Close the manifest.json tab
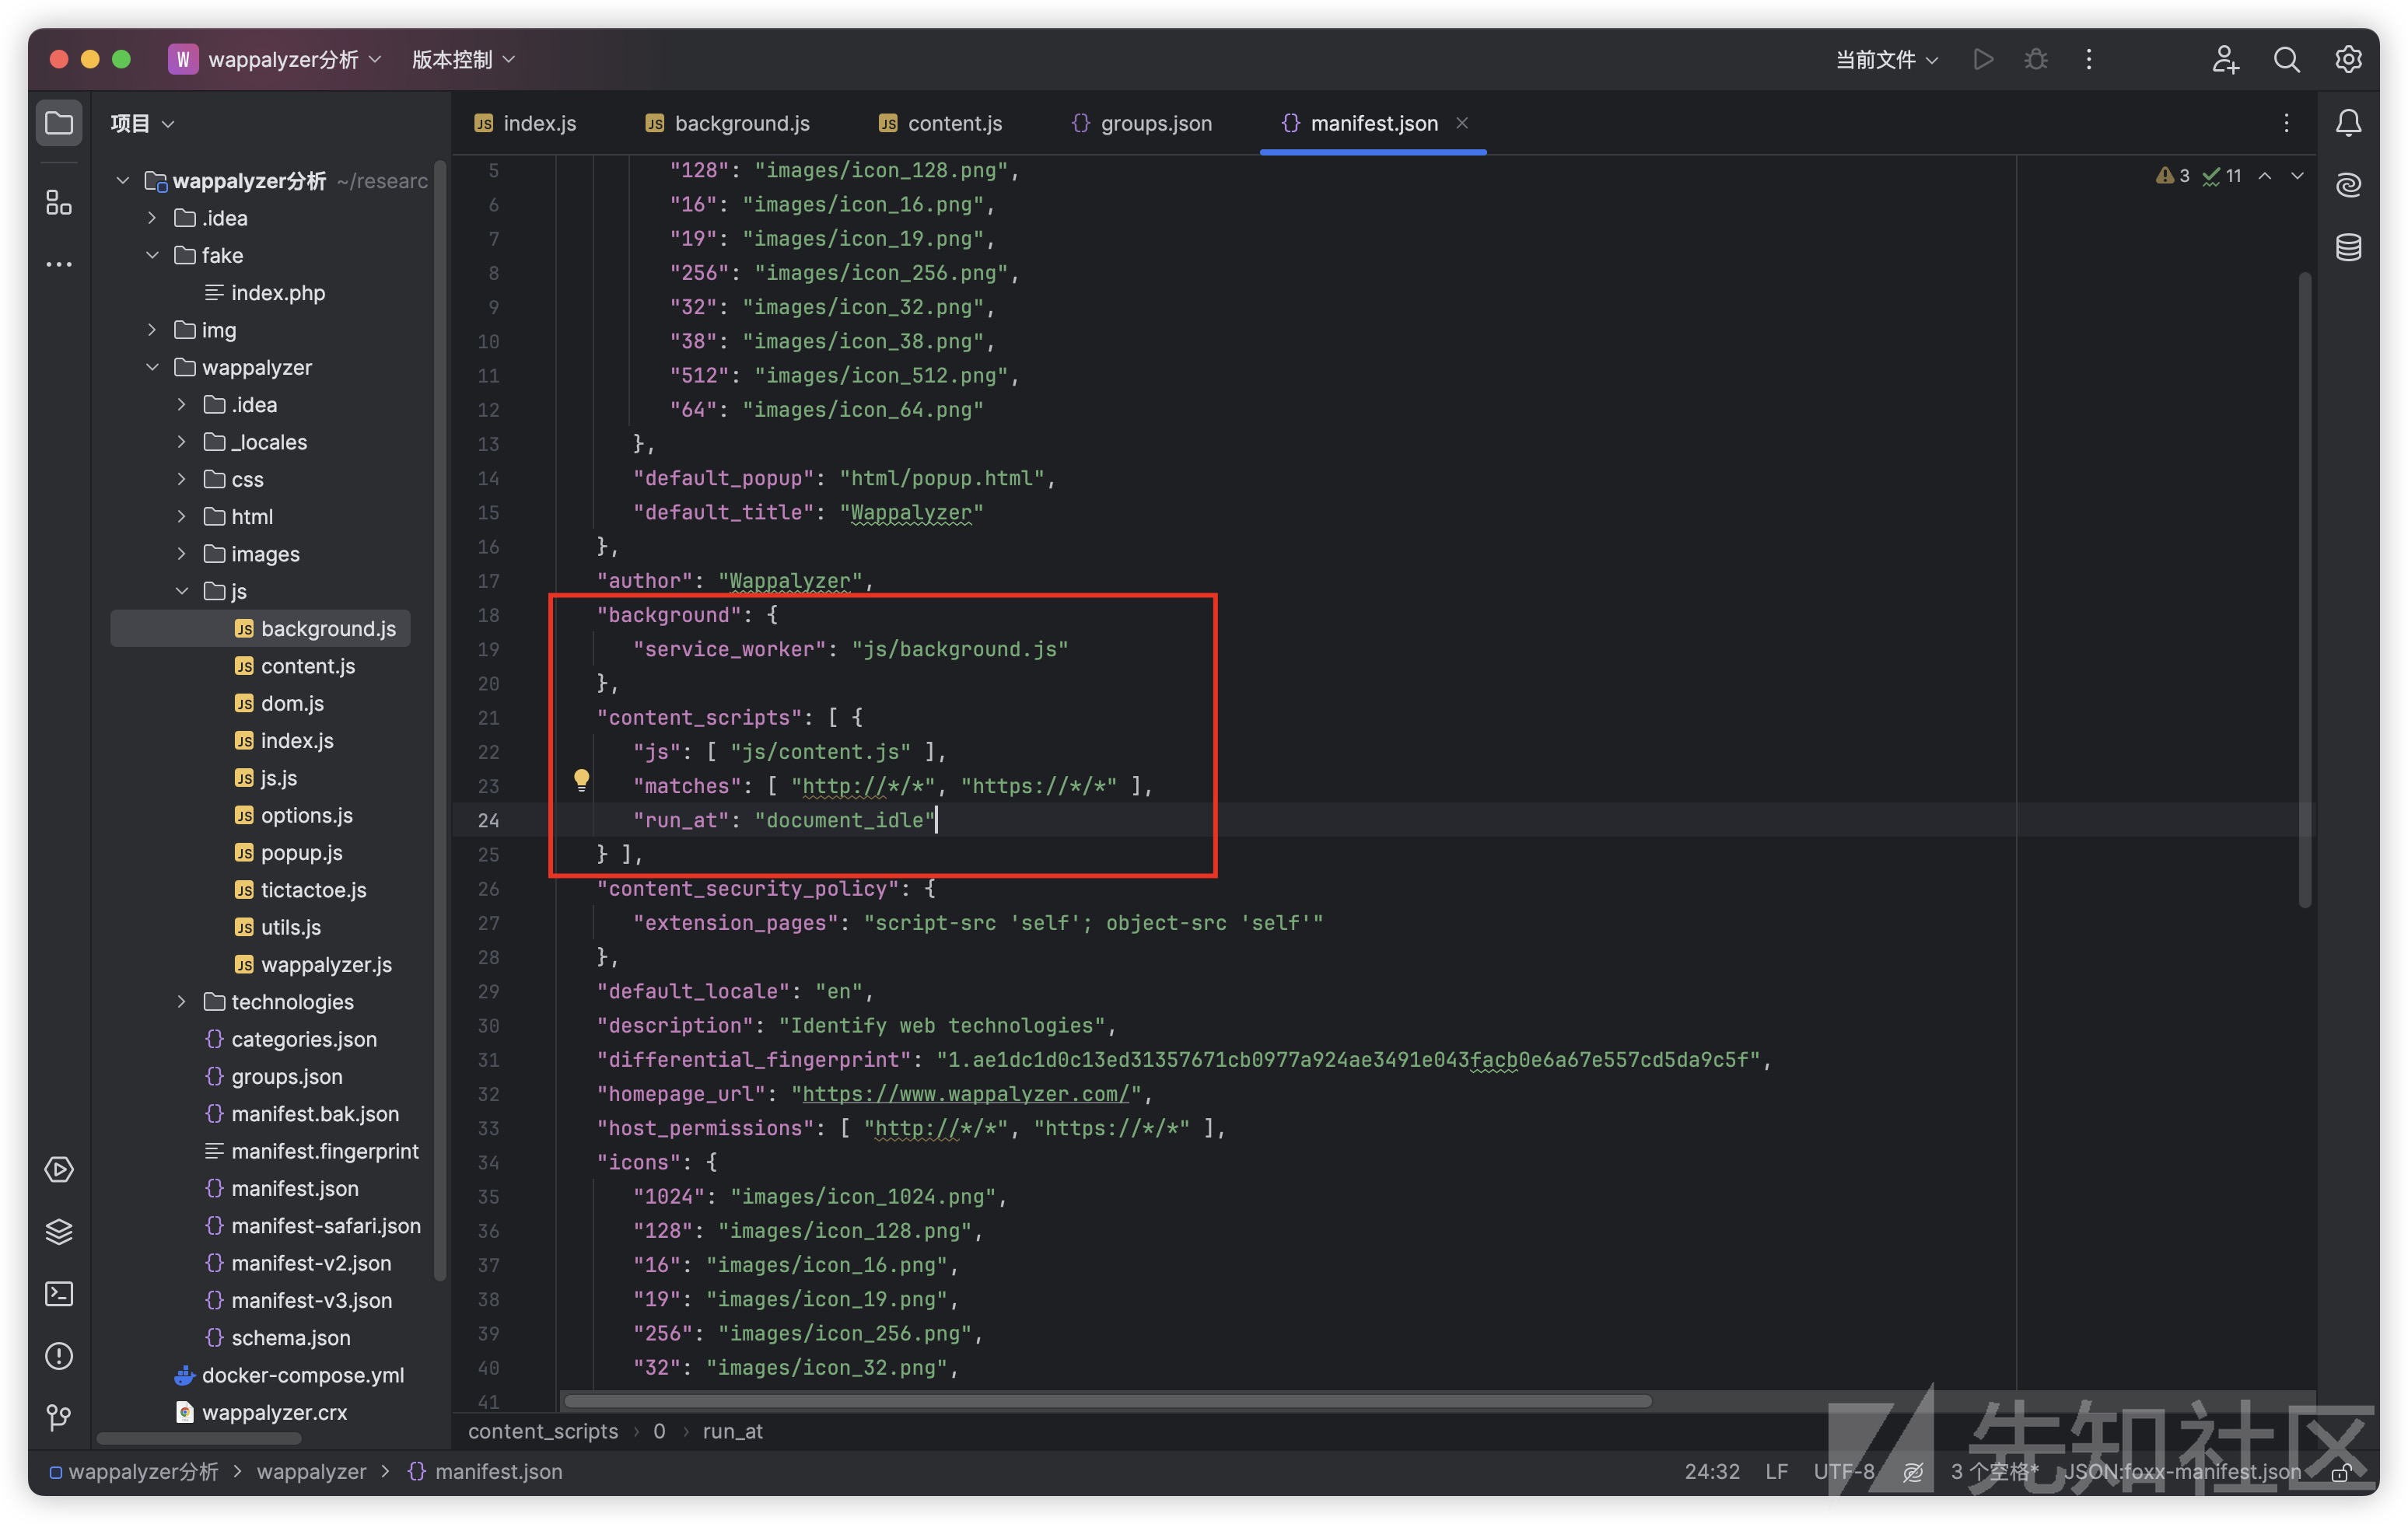The height and width of the screenshot is (1524, 2408). point(1461,123)
